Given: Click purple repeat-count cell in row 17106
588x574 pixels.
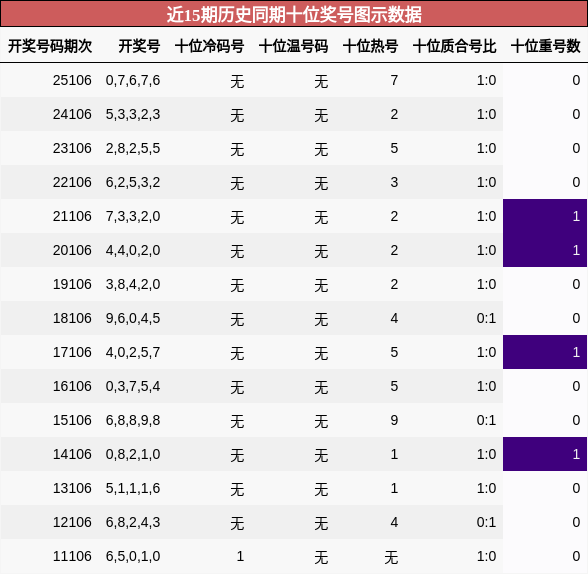Looking at the screenshot, I should (x=545, y=352).
